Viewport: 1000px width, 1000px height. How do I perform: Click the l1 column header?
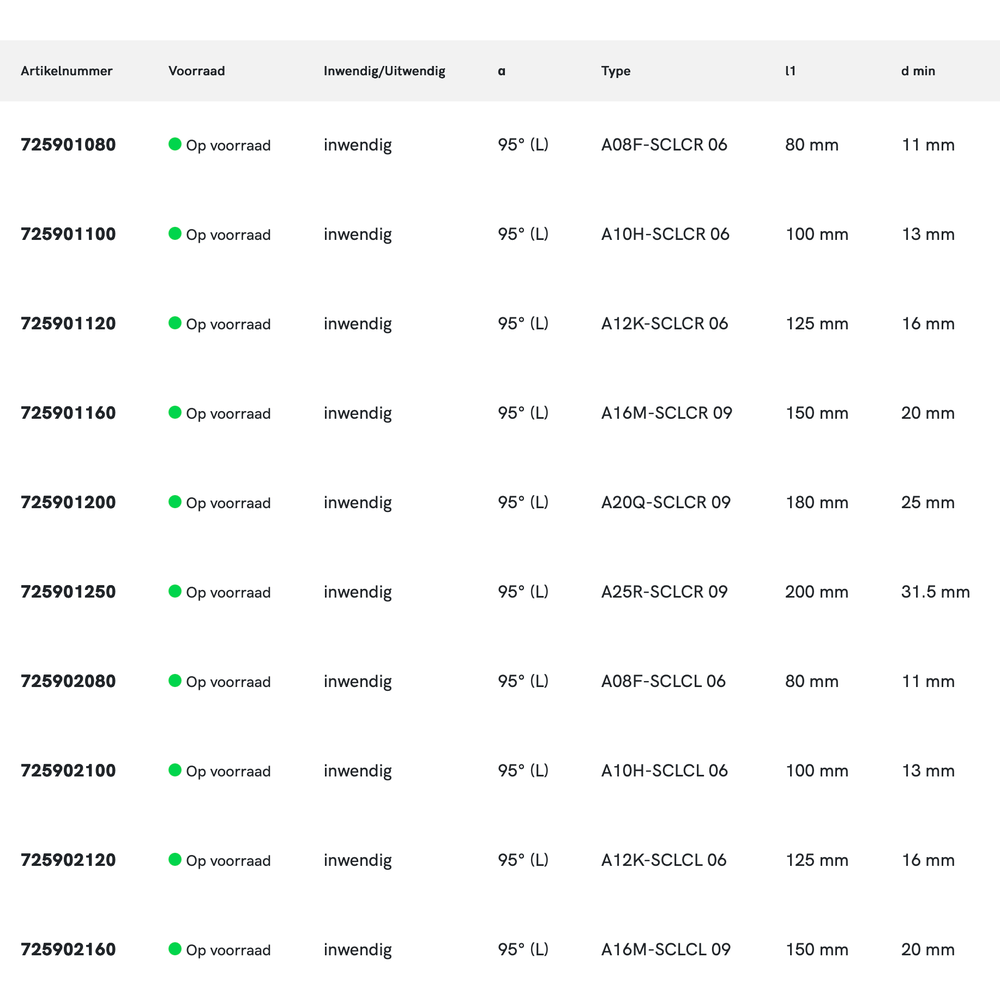click(790, 71)
